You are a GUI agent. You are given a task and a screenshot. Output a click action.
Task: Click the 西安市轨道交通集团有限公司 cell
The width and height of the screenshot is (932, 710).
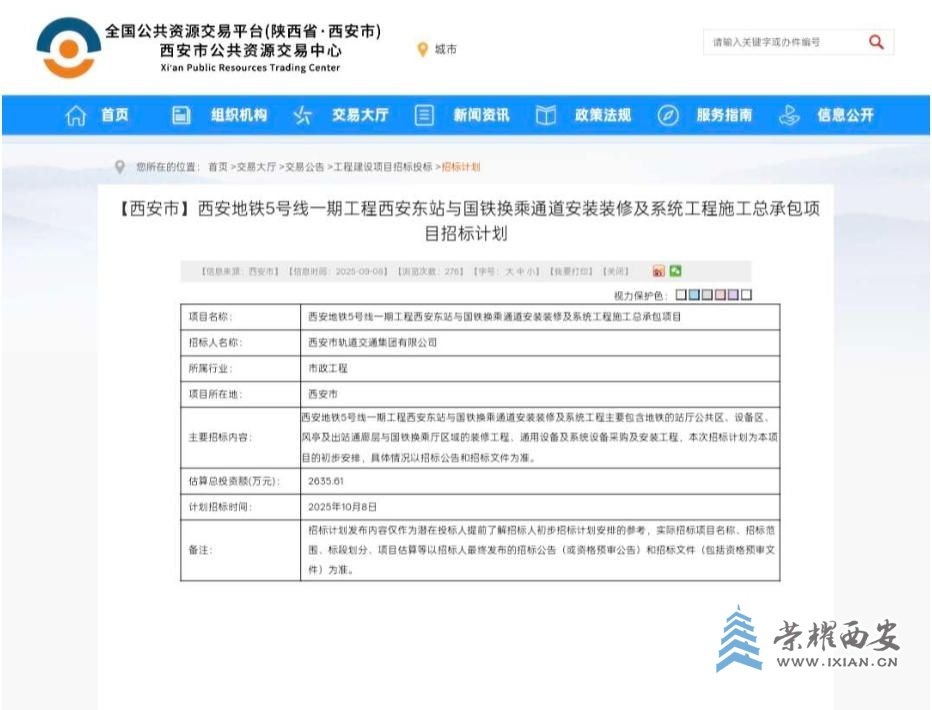click(540, 343)
